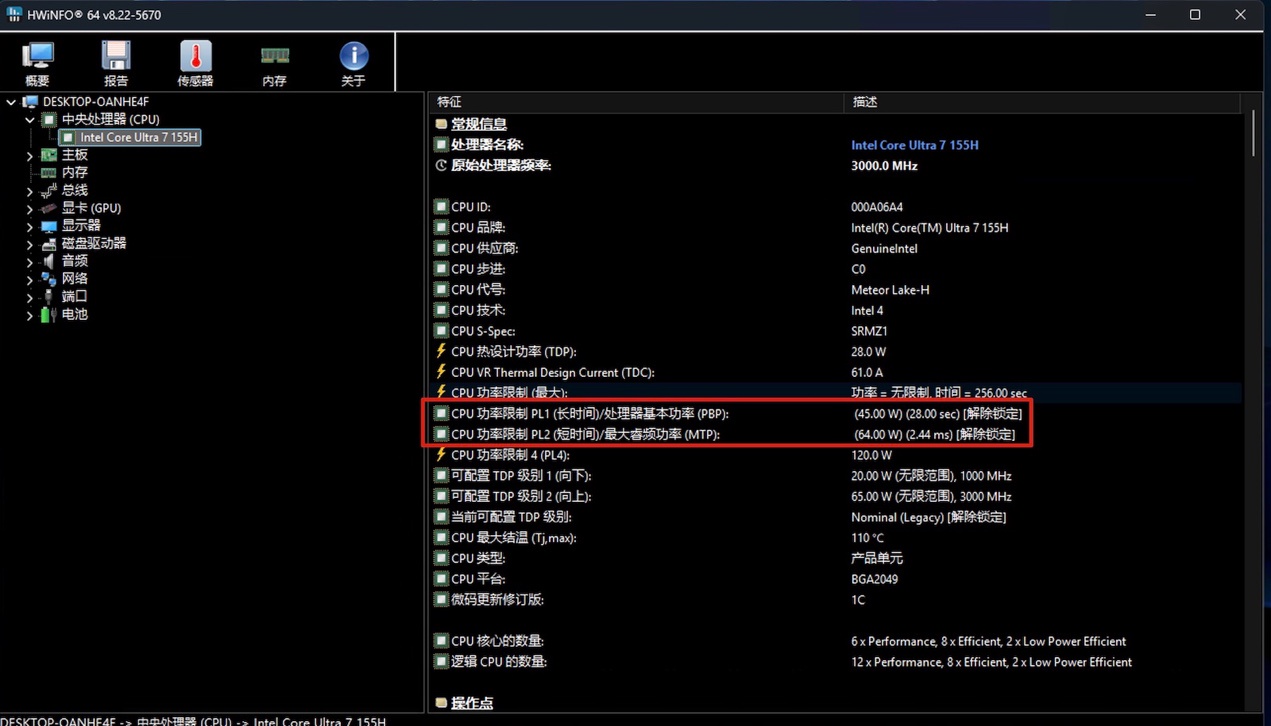Select the 微码更新修订版 row
The image size is (1271, 726).
837,600
